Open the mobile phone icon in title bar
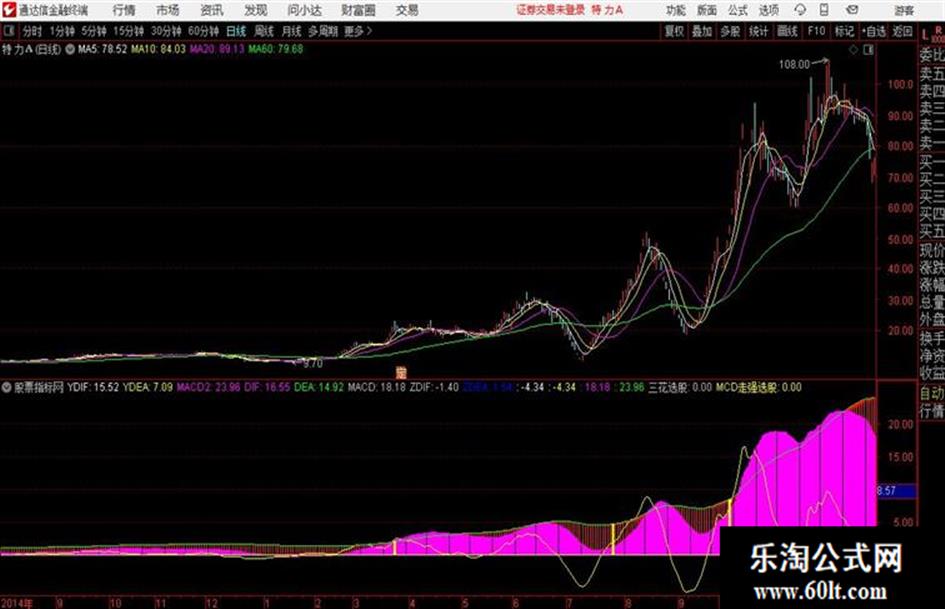The height and width of the screenshot is (609, 945). [824, 10]
